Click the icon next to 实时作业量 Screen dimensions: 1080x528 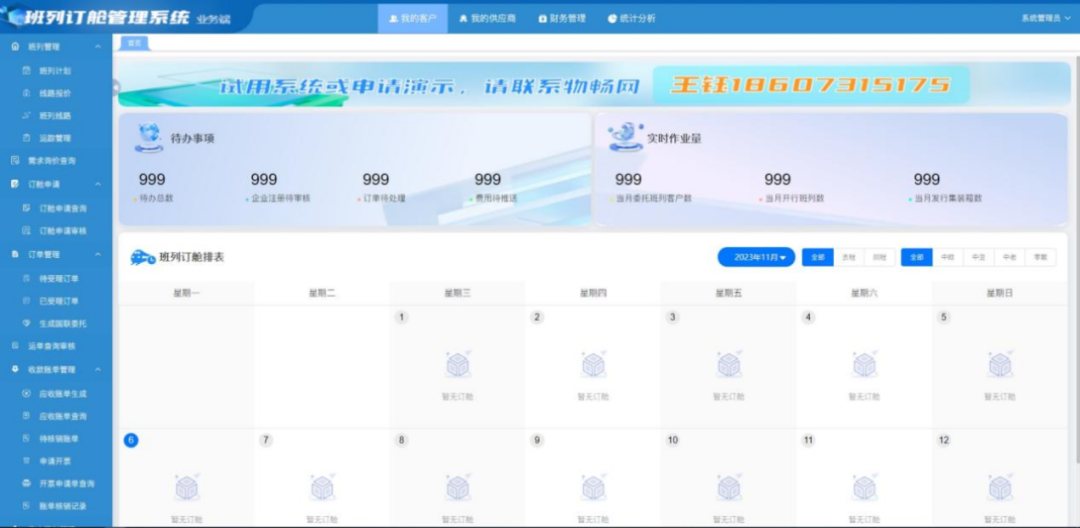coord(625,137)
